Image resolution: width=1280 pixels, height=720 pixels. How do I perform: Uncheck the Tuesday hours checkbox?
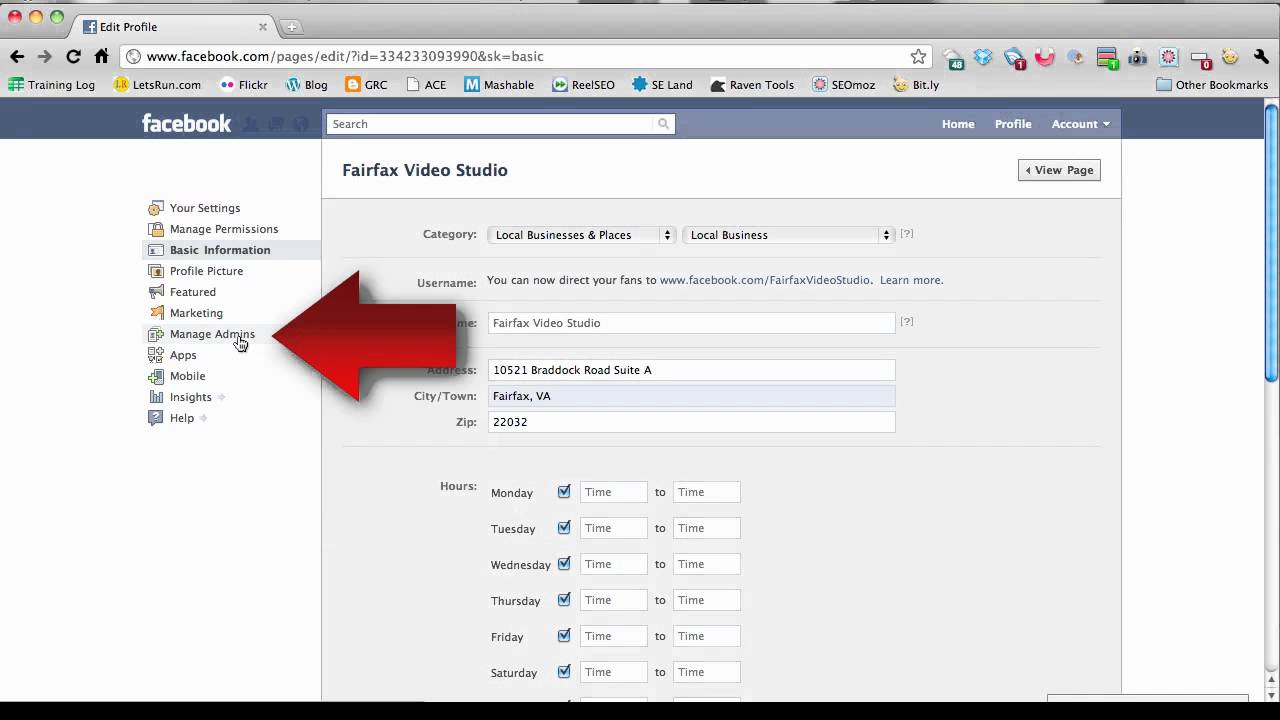coord(564,527)
